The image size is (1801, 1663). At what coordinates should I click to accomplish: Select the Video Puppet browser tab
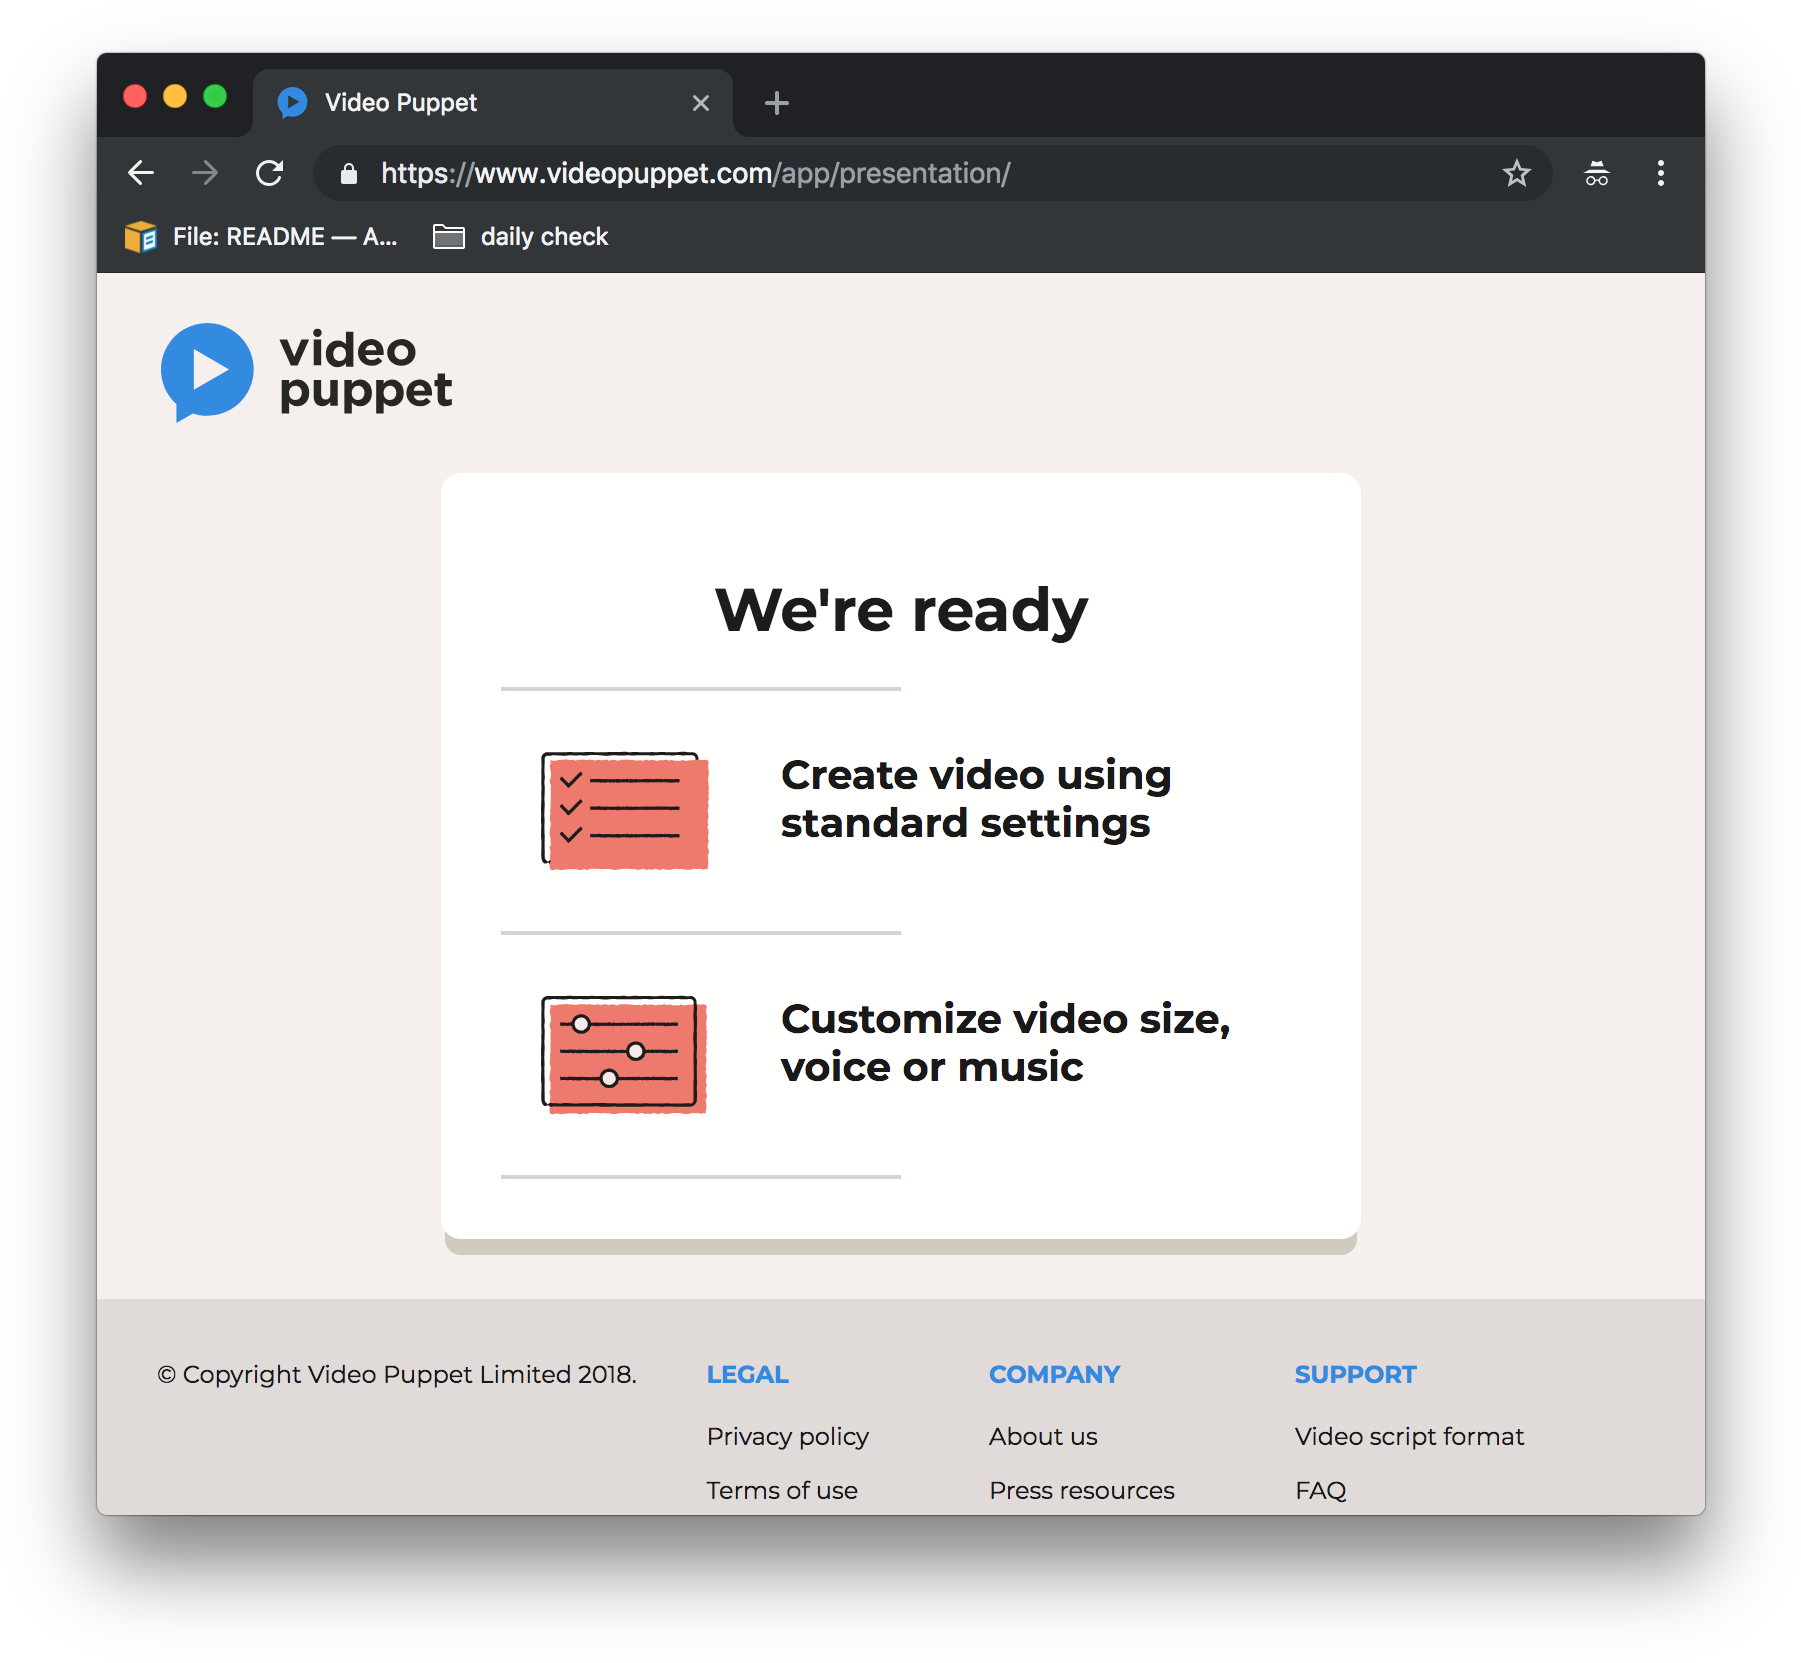(x=493, y=103)
